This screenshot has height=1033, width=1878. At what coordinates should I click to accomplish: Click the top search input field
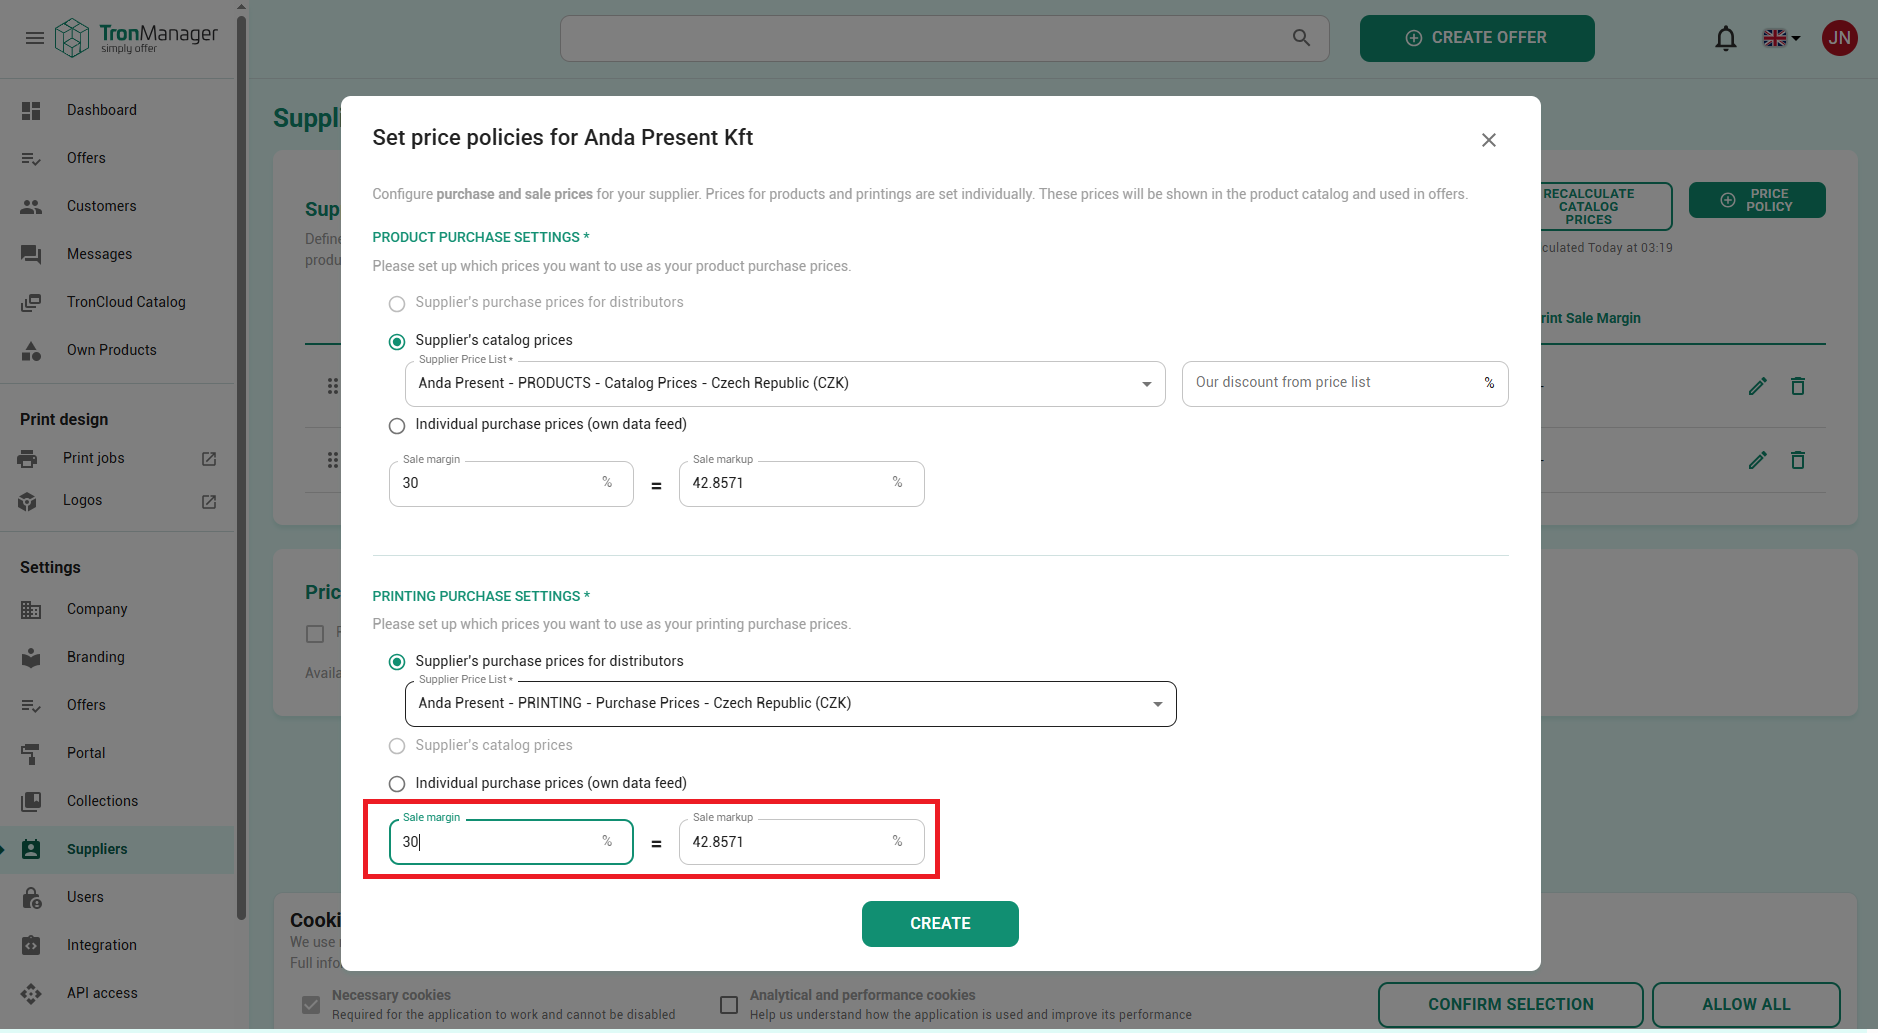pyautogui.click(x=945, y=38)
